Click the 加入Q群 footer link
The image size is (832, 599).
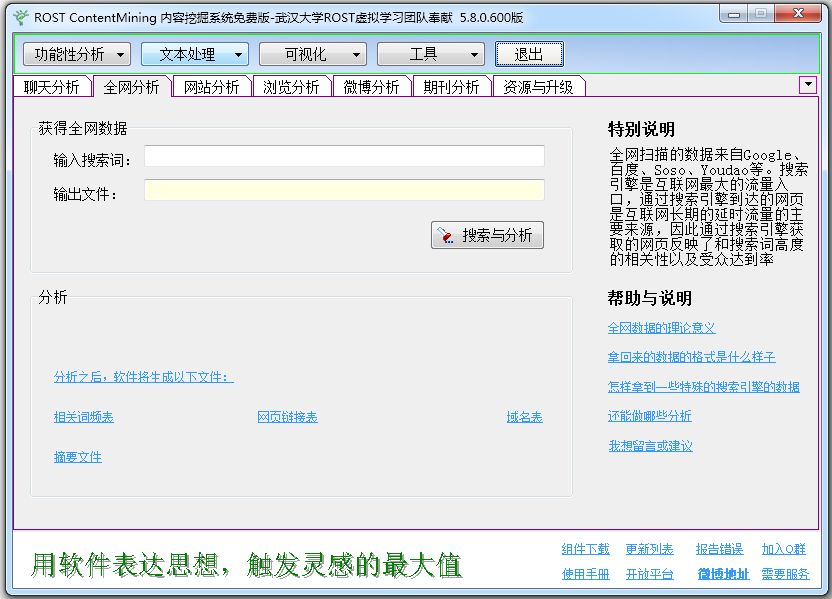(784, 549)
